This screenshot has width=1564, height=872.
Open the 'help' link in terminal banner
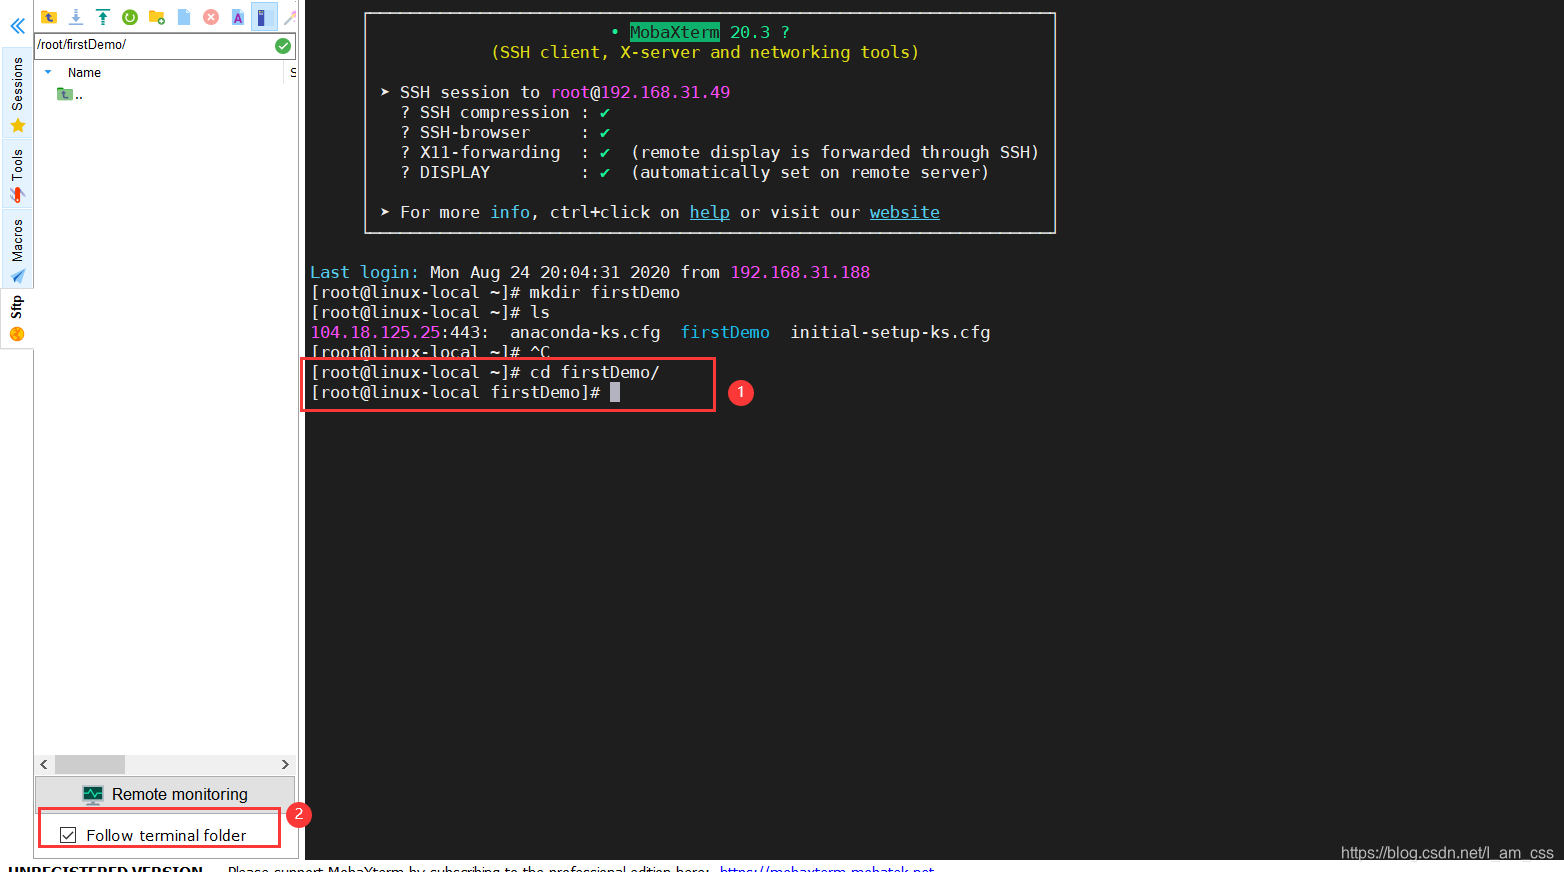(x=709, y=212)
